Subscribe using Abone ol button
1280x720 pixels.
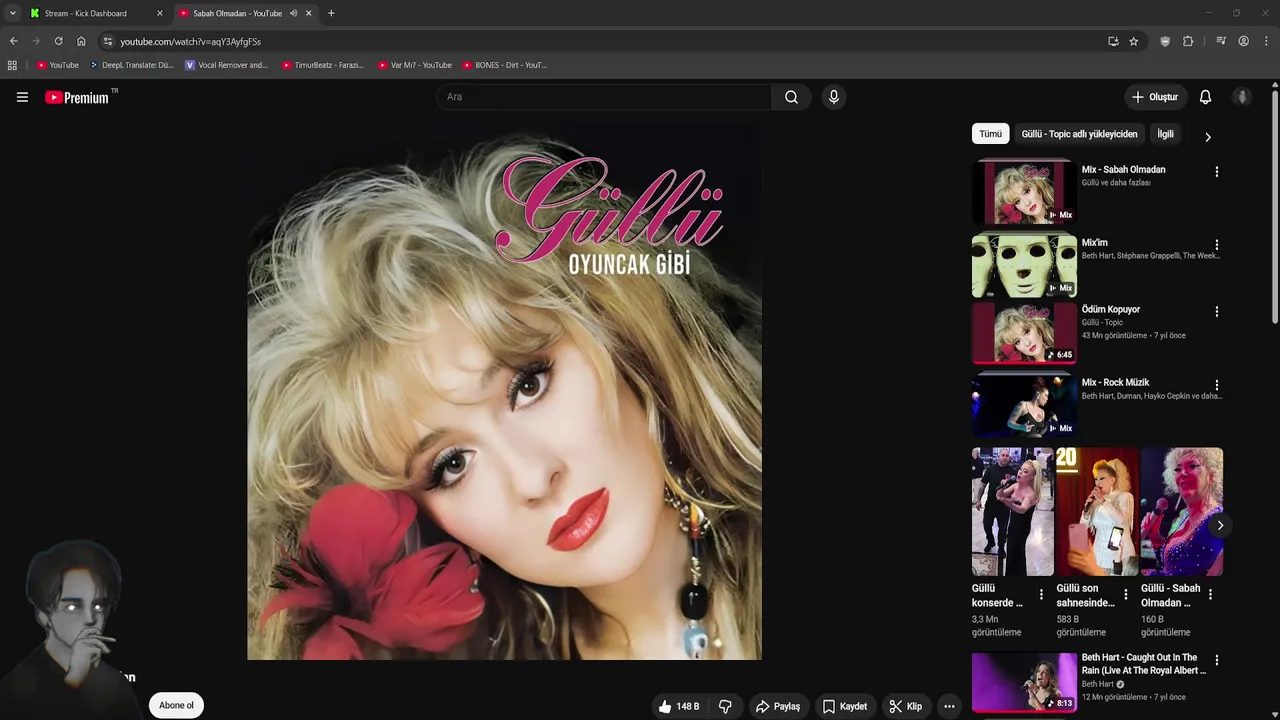coord(176,705)
